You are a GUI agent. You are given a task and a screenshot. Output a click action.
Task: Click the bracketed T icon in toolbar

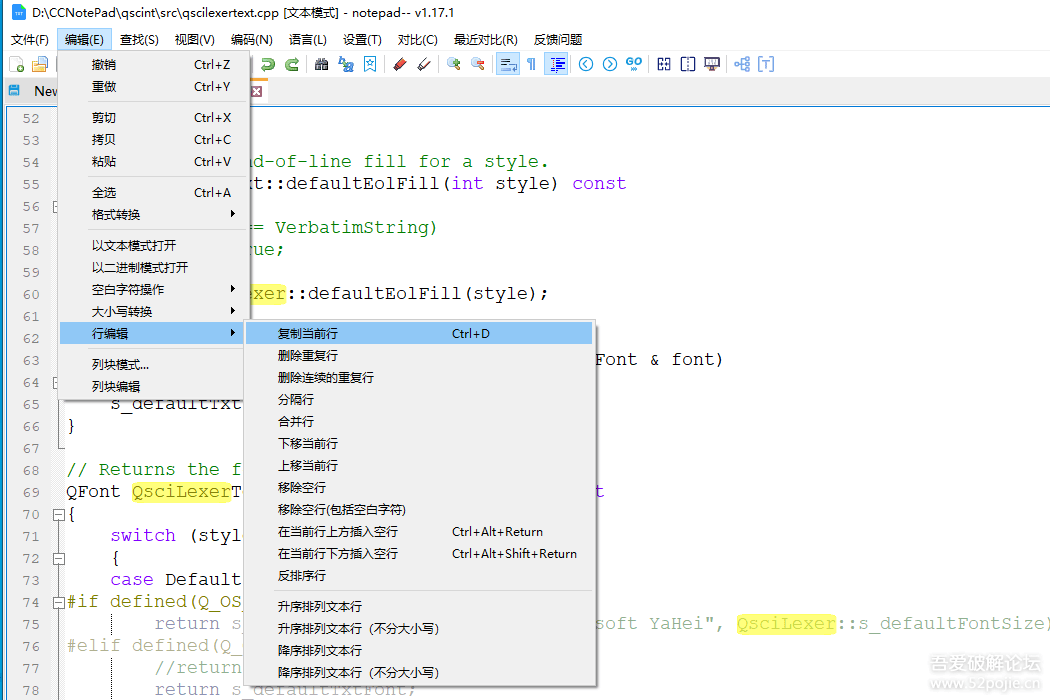[x=766, y=64]
